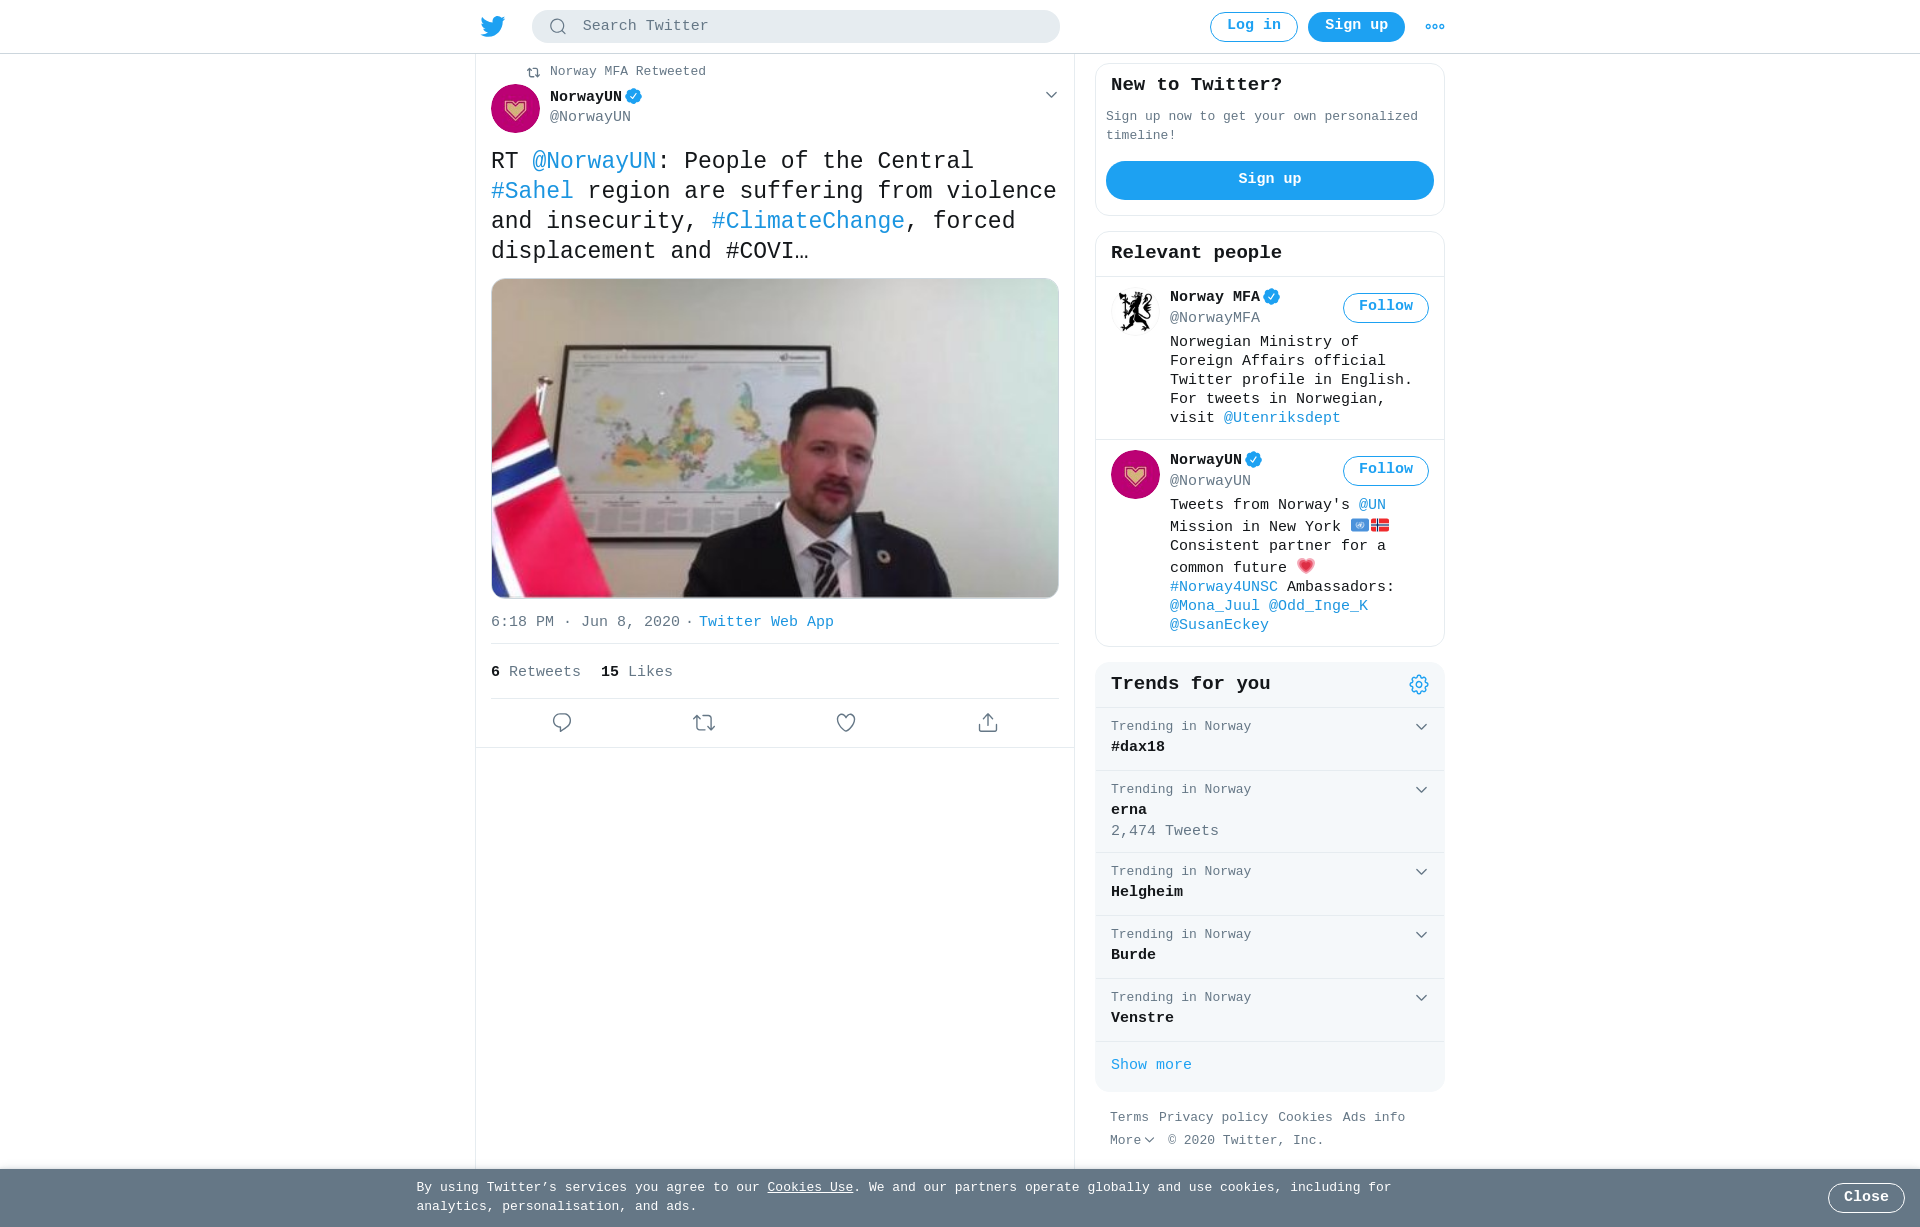The width and height of the screenshot is (1920, 1227).
Task: Click the NorwayUN avatar on the tweet
Action: (515, 108)
